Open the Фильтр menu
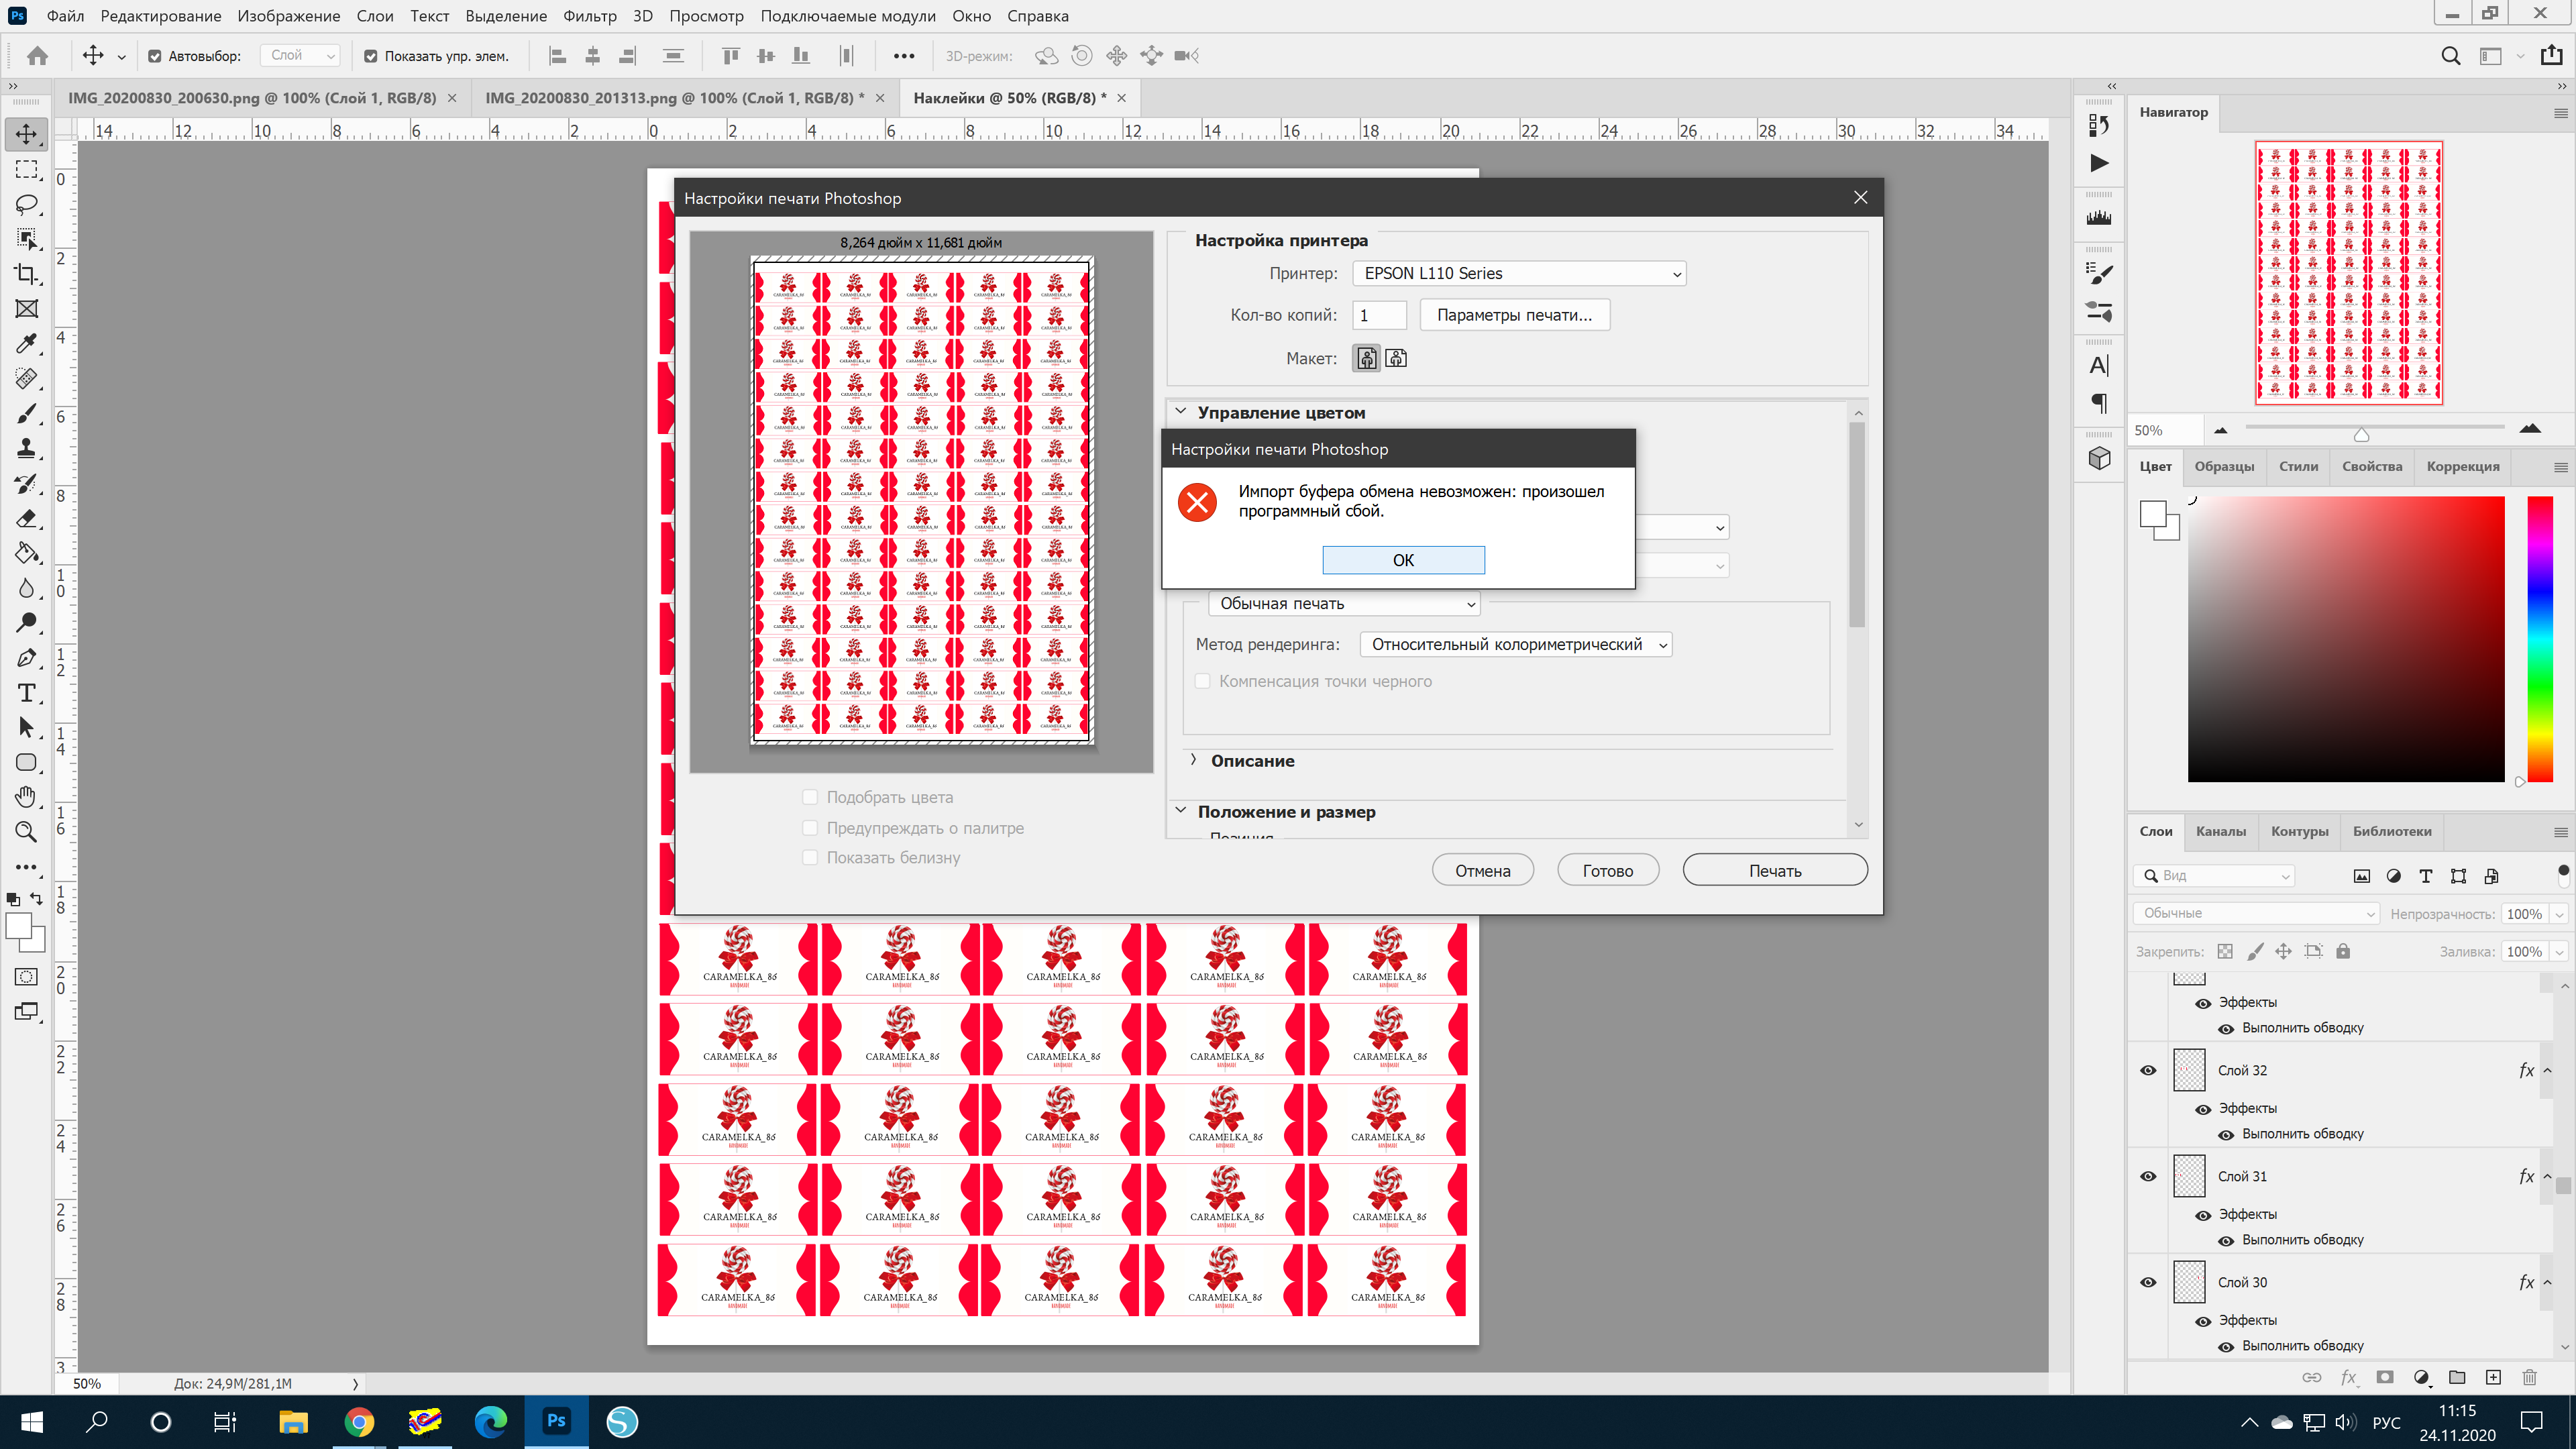2576x1449 pixels. (x=589, y=16)
